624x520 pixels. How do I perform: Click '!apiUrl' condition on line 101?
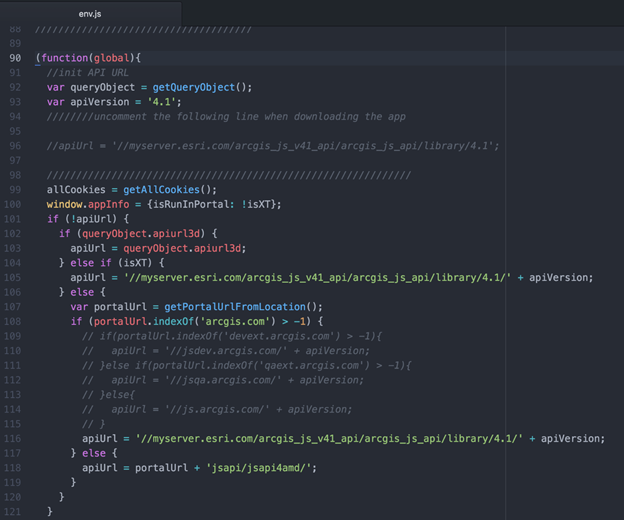click(x=94, y=219)
